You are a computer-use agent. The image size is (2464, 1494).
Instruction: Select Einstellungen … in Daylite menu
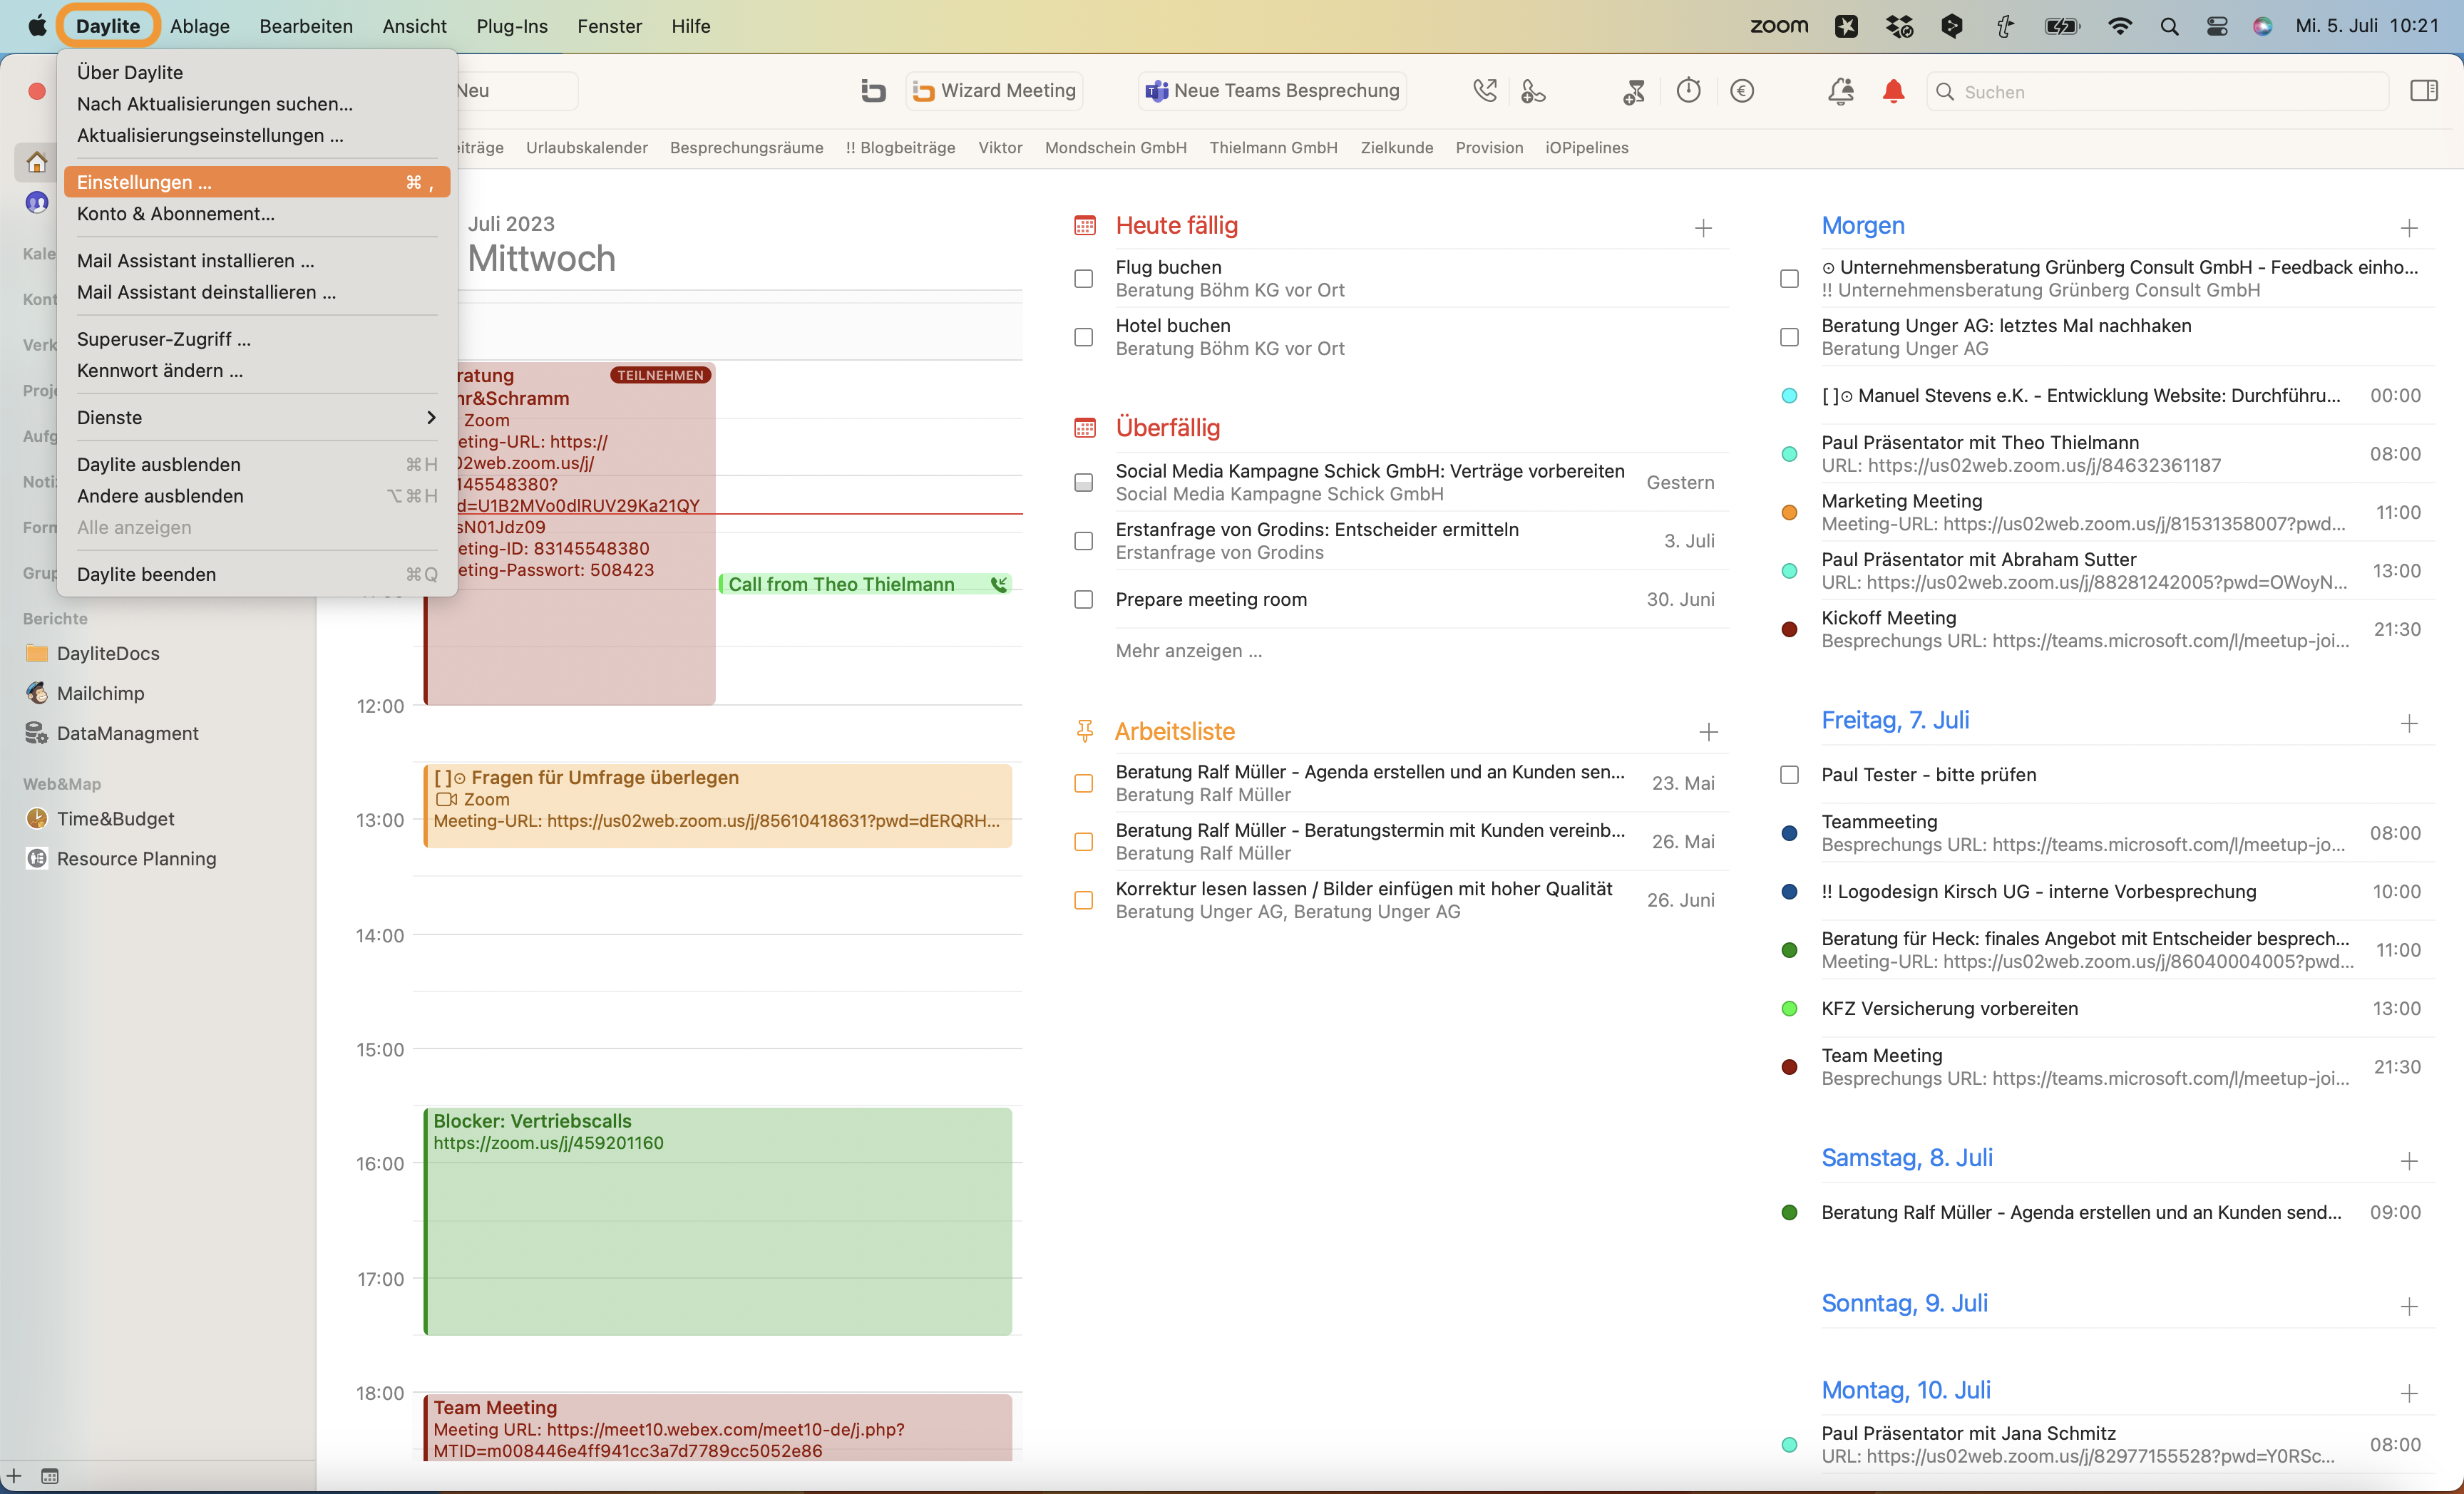257,182
